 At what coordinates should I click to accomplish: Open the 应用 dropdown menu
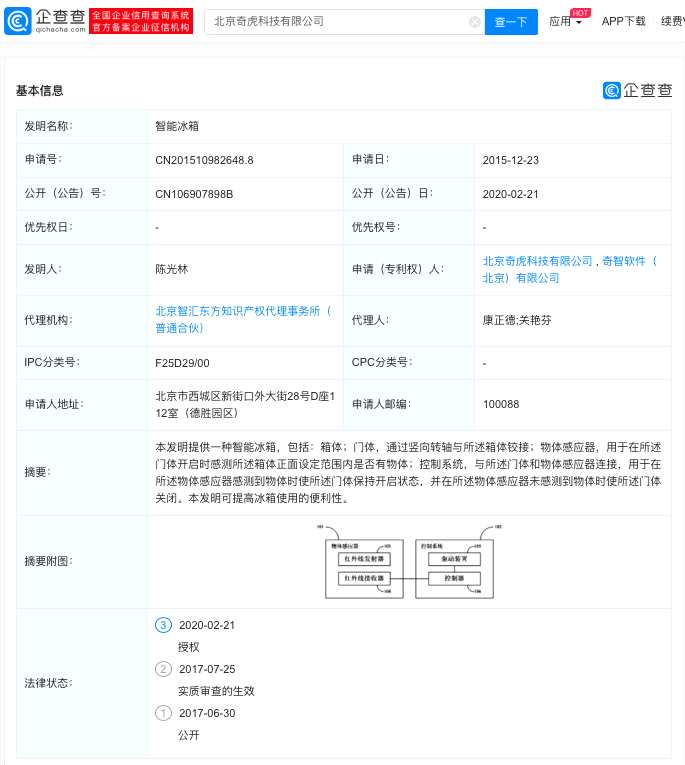[x=565, y=21]
